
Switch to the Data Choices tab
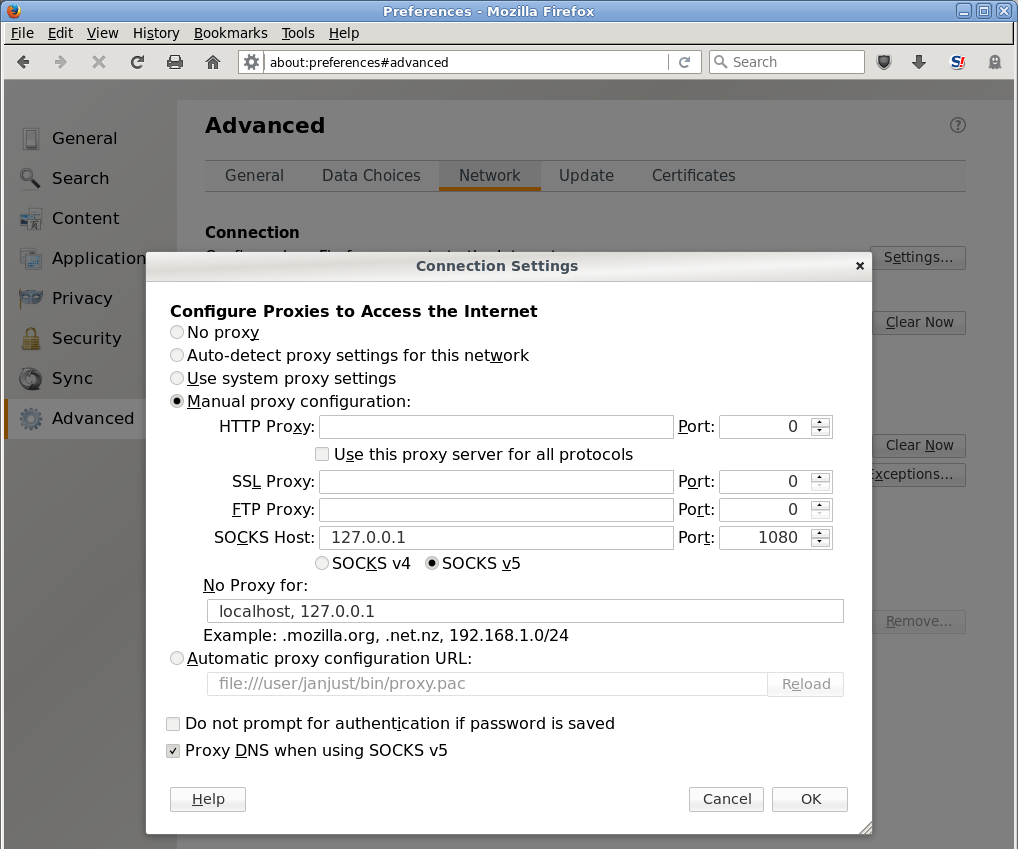pyautogui.click(x=371, y=176)
